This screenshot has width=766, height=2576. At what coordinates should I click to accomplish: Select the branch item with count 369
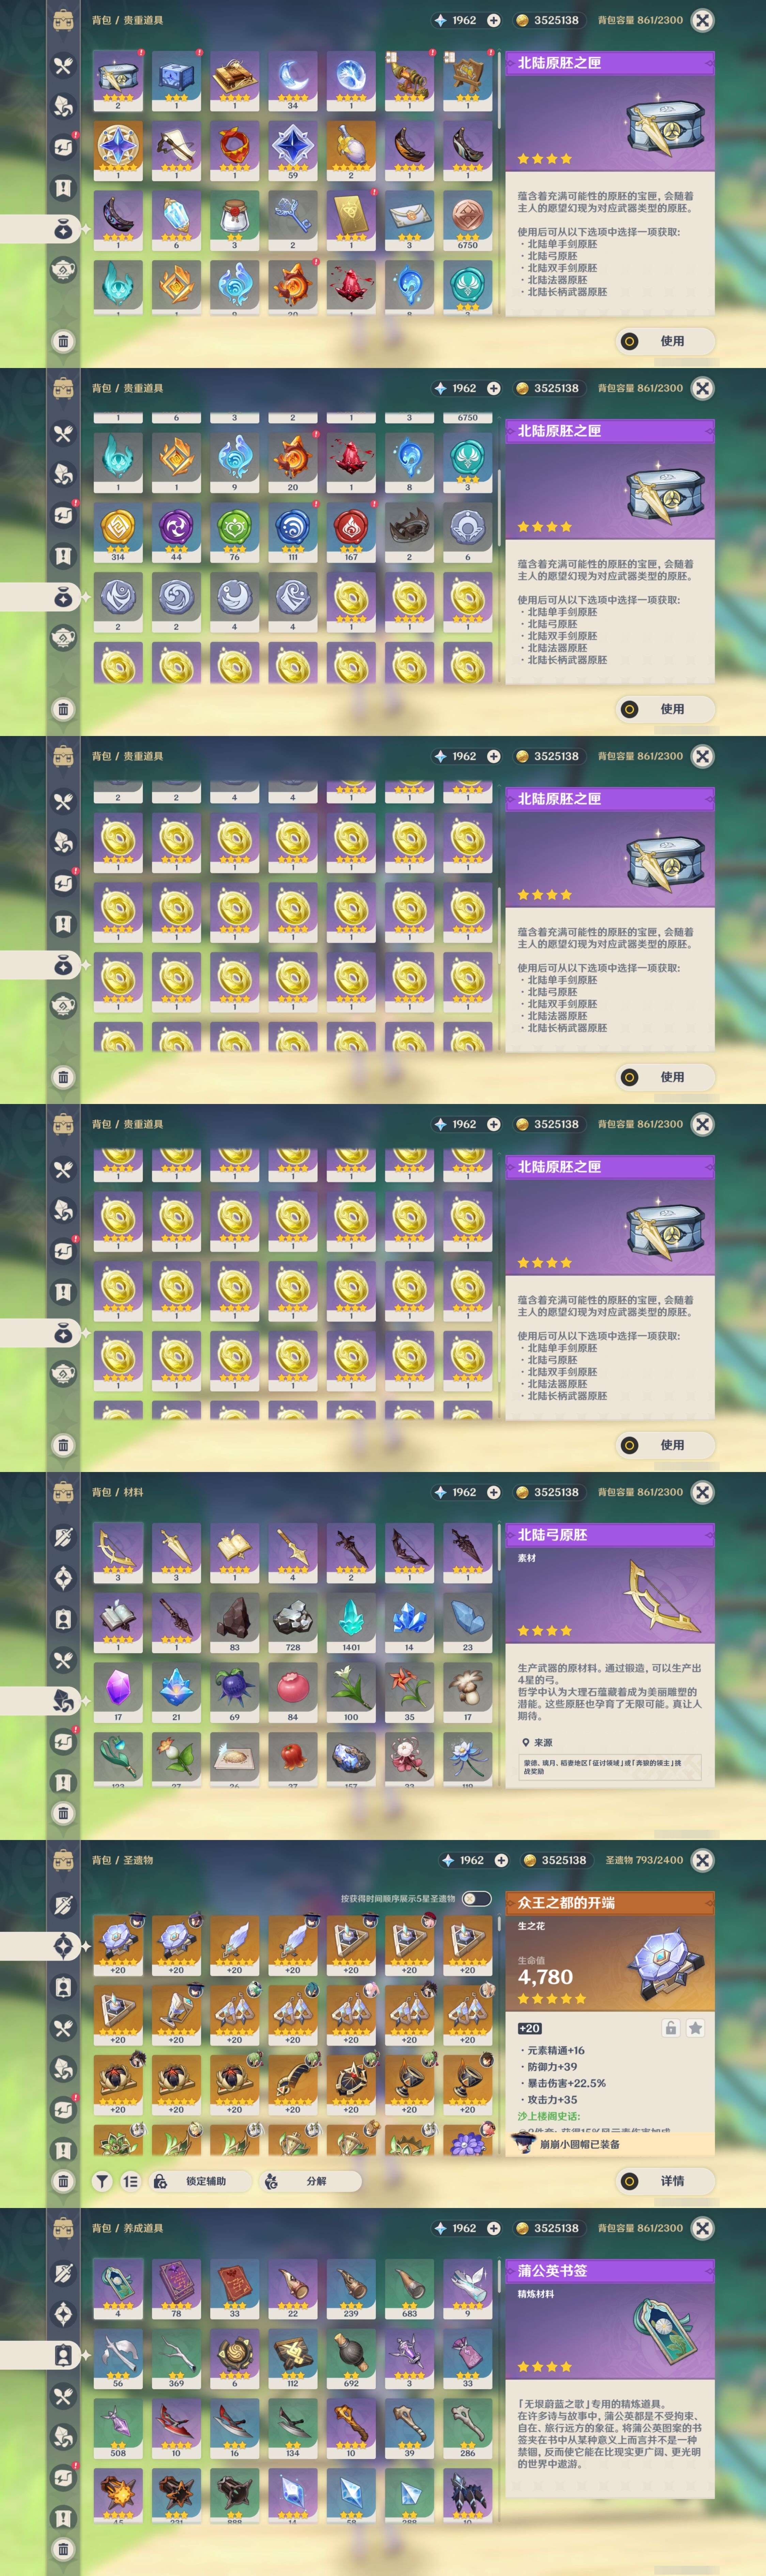click(176, 2358)
